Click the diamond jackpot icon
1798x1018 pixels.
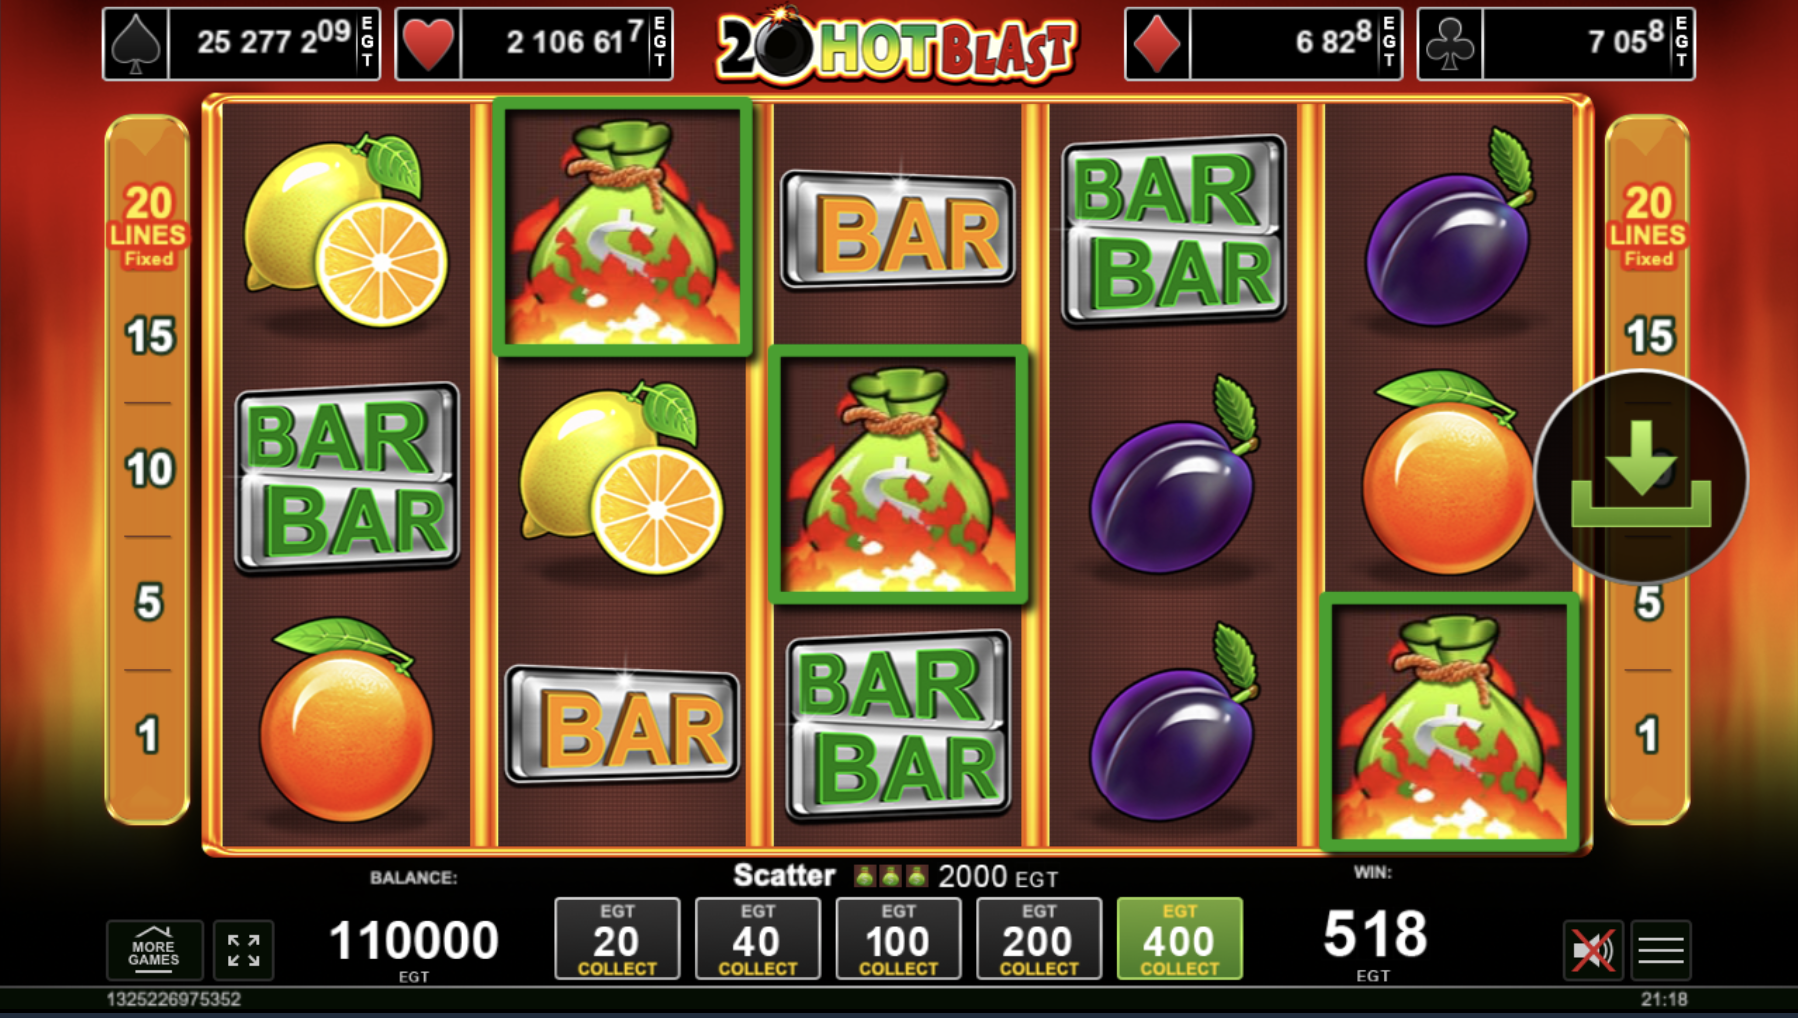pos(1157,44)
